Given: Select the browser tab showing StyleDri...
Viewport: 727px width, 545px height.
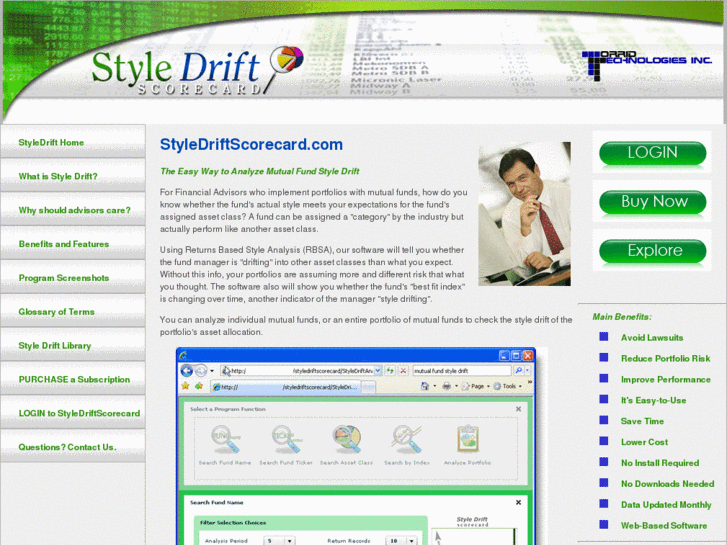Looking at the screenshot, I should click(x=287, y=387).
